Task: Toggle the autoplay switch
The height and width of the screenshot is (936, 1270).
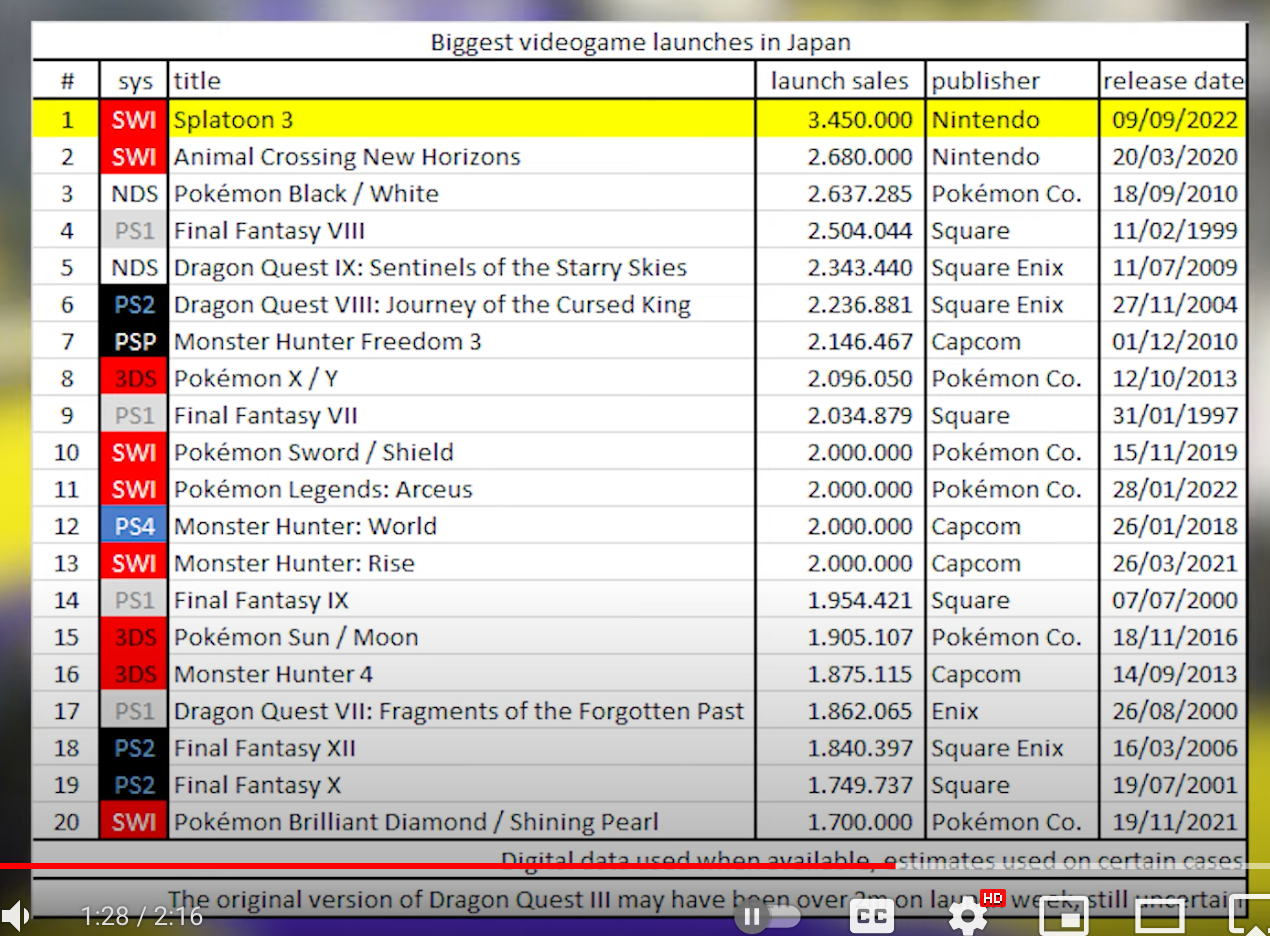Action: tap(768, 916)
